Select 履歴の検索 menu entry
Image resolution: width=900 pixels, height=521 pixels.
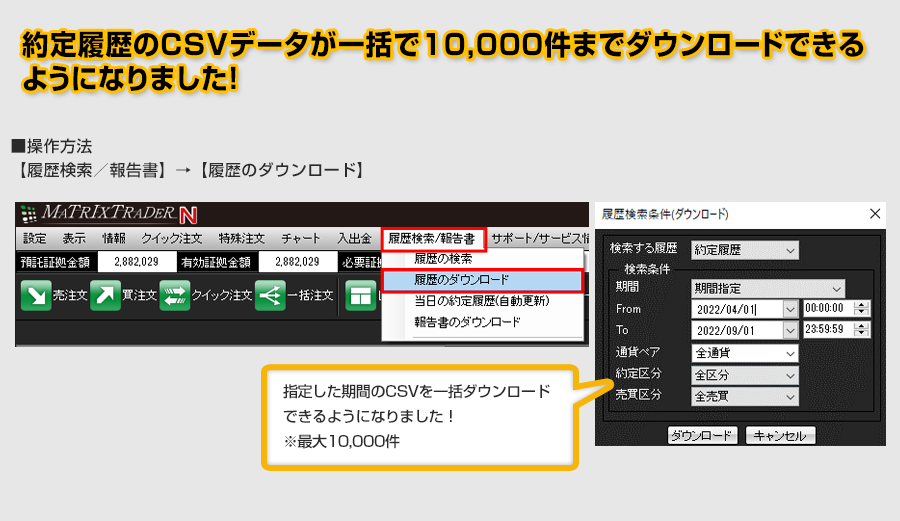coord(443,259)
